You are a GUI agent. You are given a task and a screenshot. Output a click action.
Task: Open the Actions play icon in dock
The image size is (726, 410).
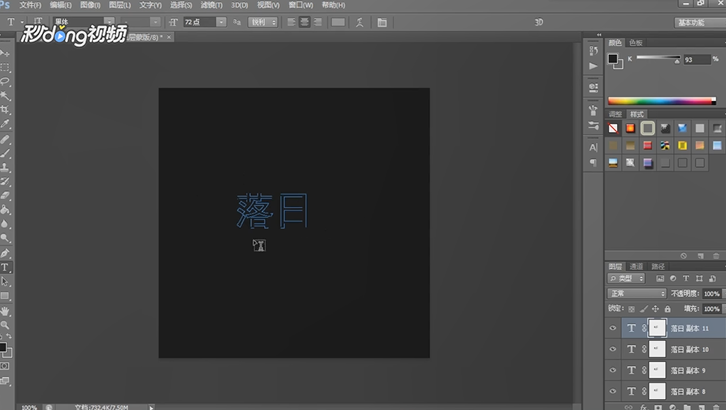pyautogui.click(x=593, y=66)
